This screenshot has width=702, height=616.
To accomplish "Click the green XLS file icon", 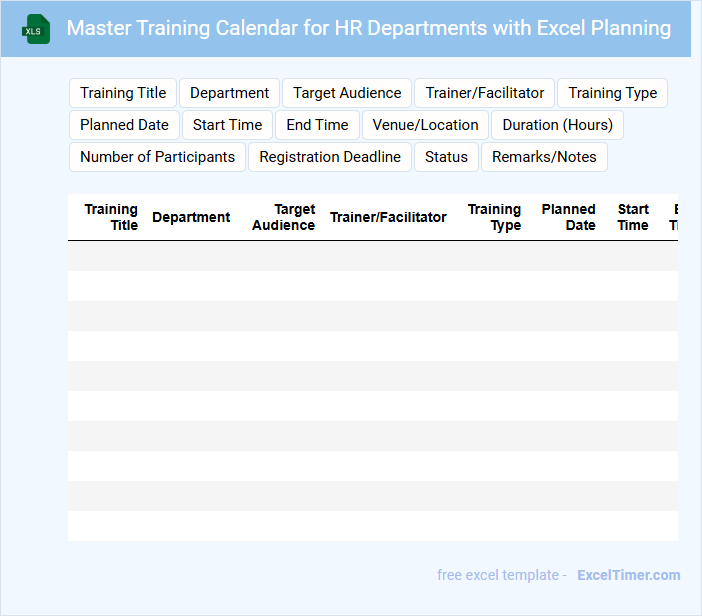I will coord(36,29).
